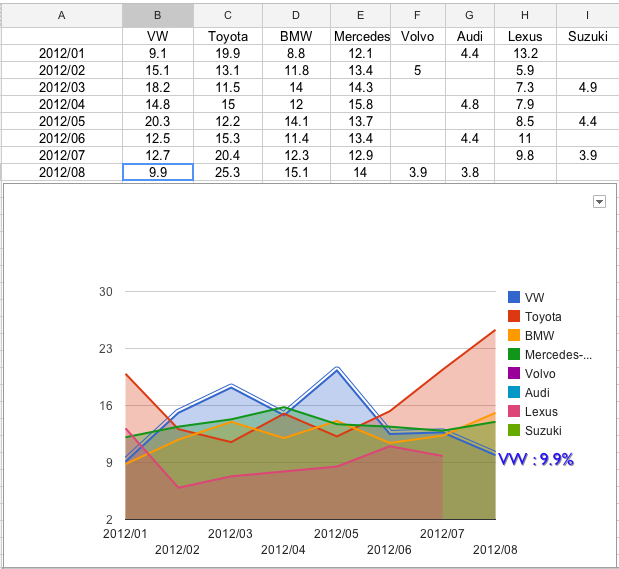619x569 pixels.
Task: Select the 2012/06 row label cell
Action: pos(62,138)
